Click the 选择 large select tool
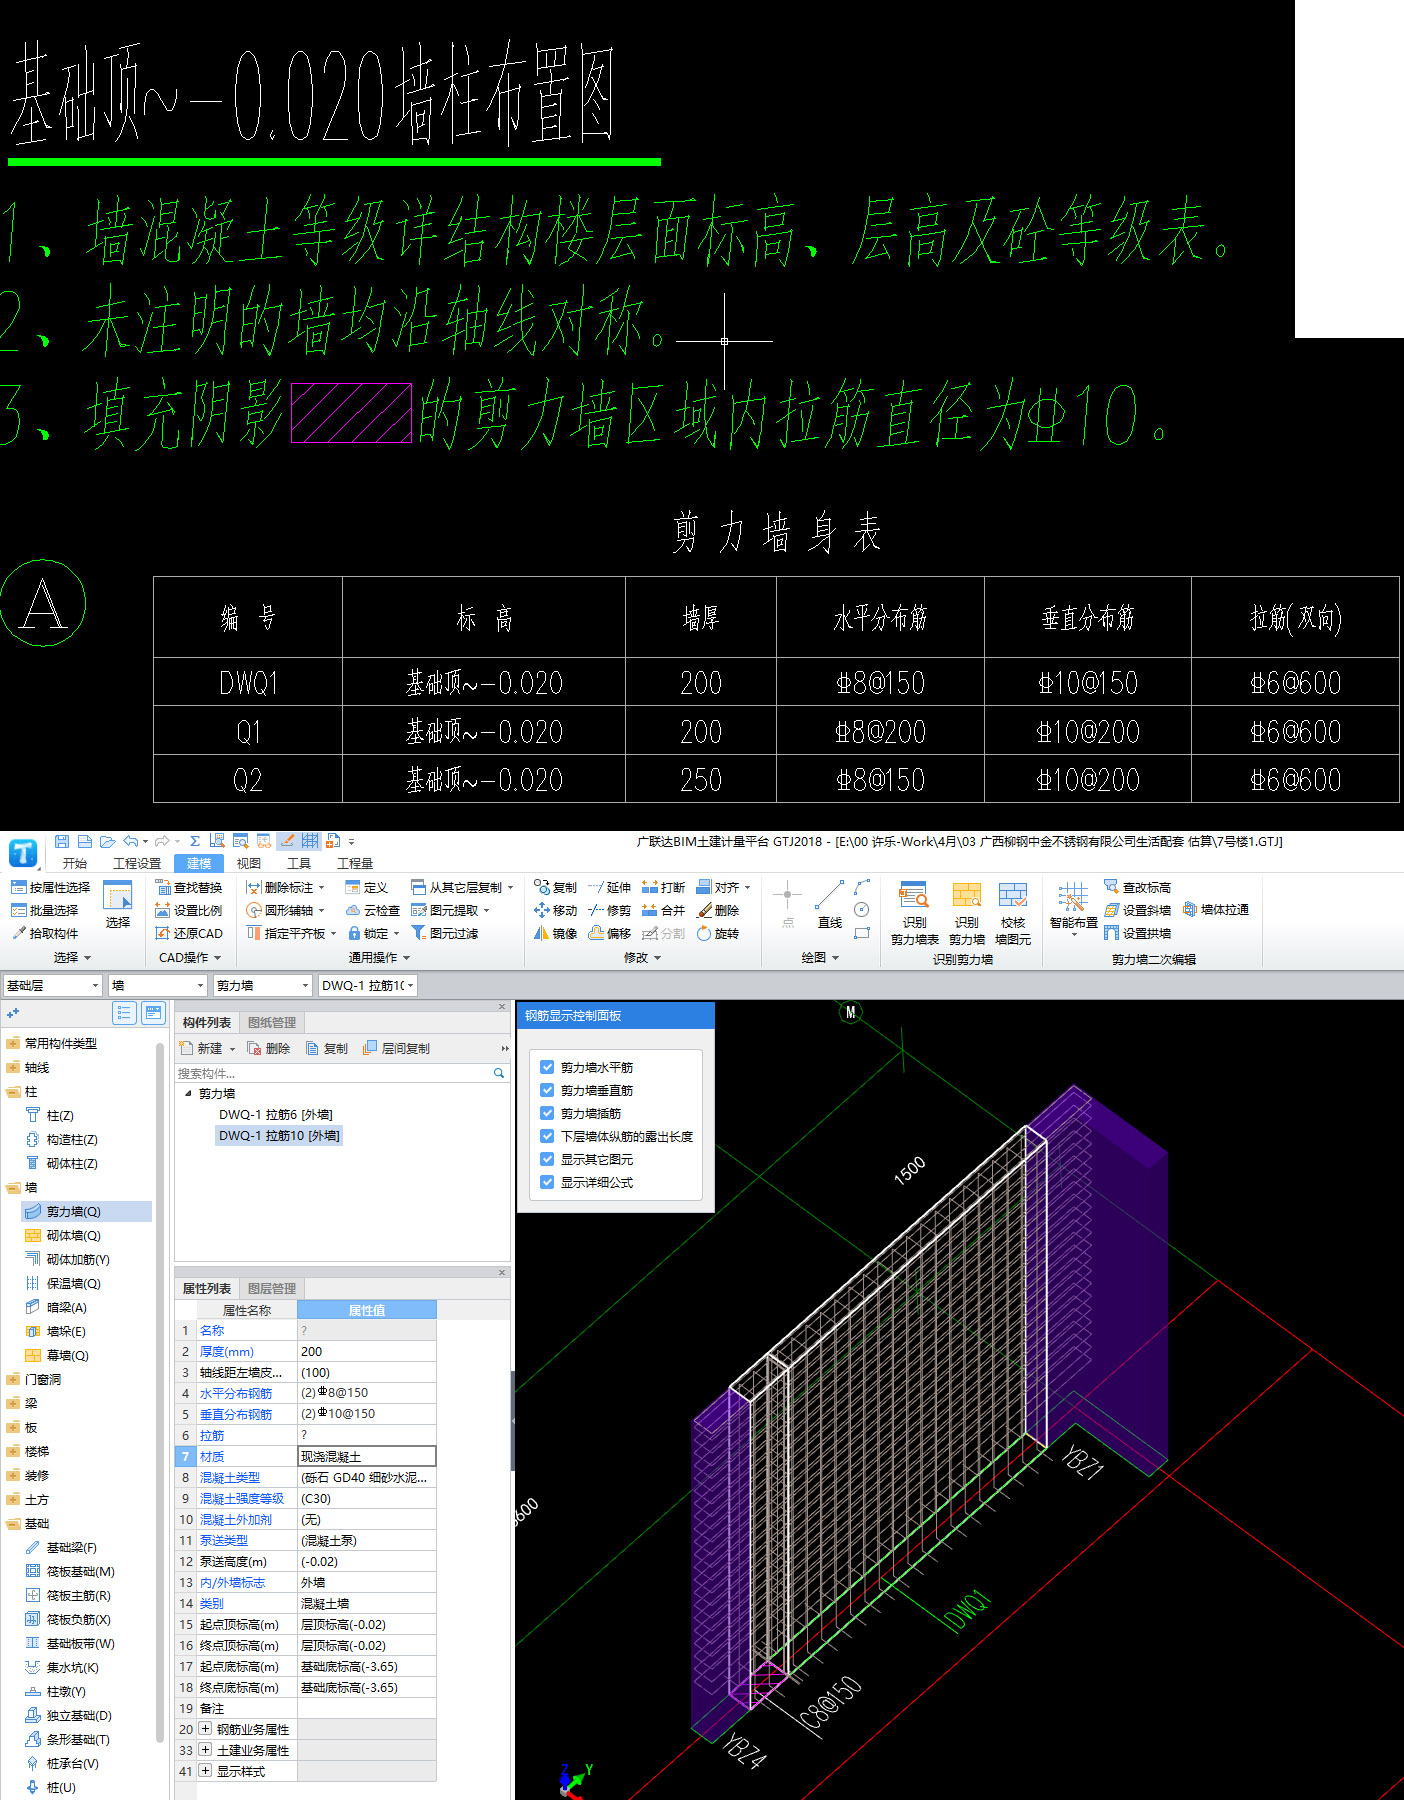1404x1800 pixels. pos(118,905)
